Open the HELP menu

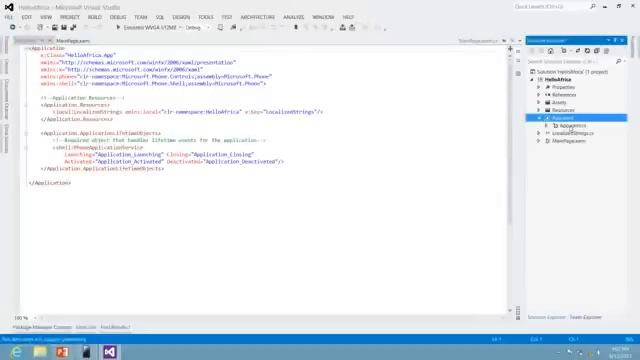pyautogui.click(x=348, y=17)
